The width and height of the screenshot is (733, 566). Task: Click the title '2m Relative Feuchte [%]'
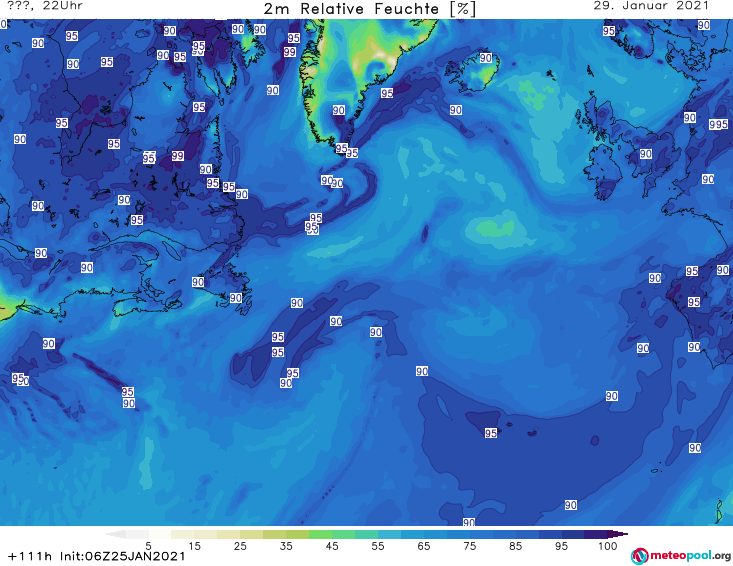369,9
